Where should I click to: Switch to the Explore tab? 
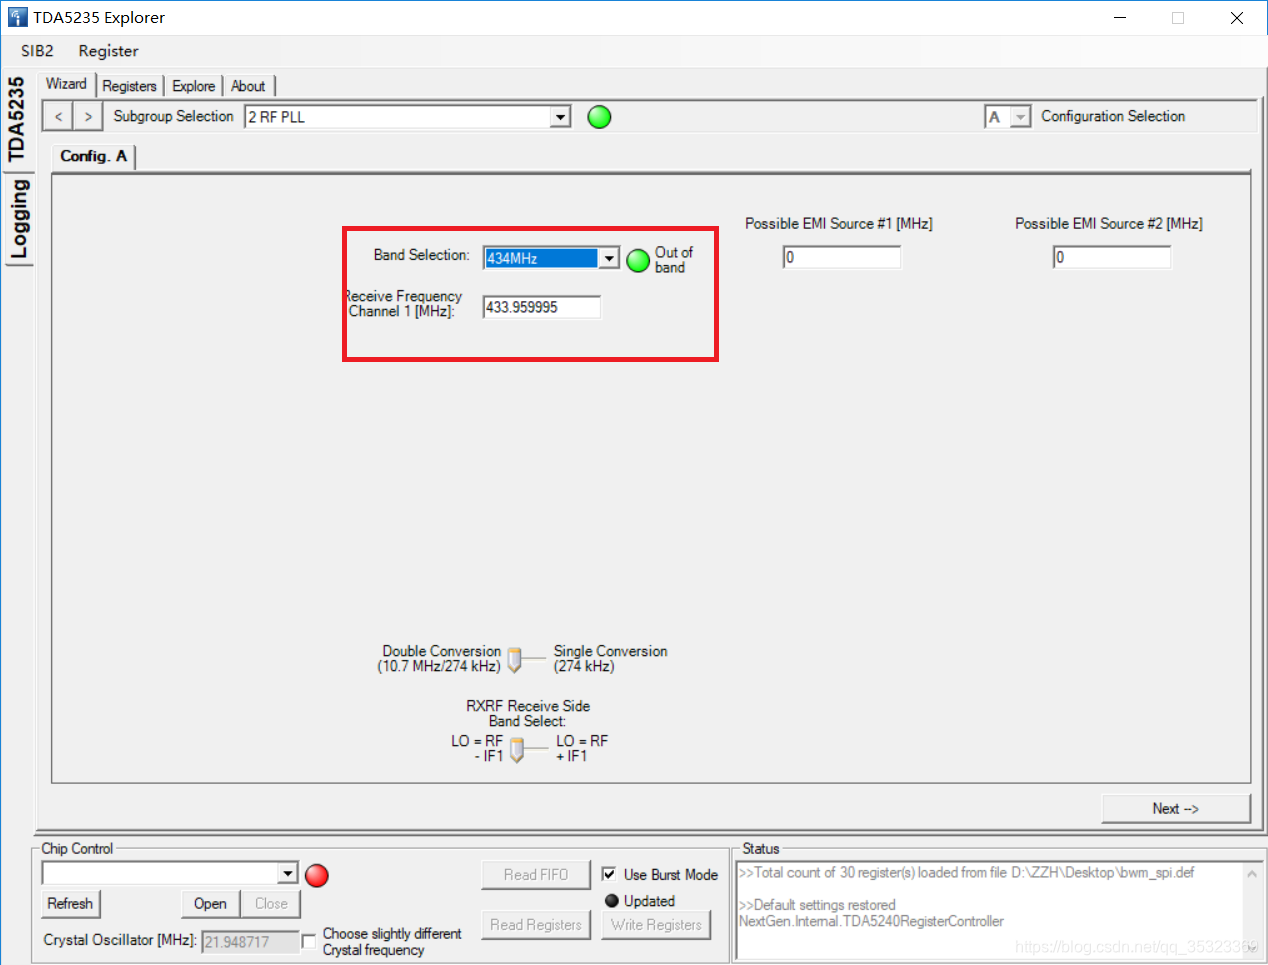193,86
